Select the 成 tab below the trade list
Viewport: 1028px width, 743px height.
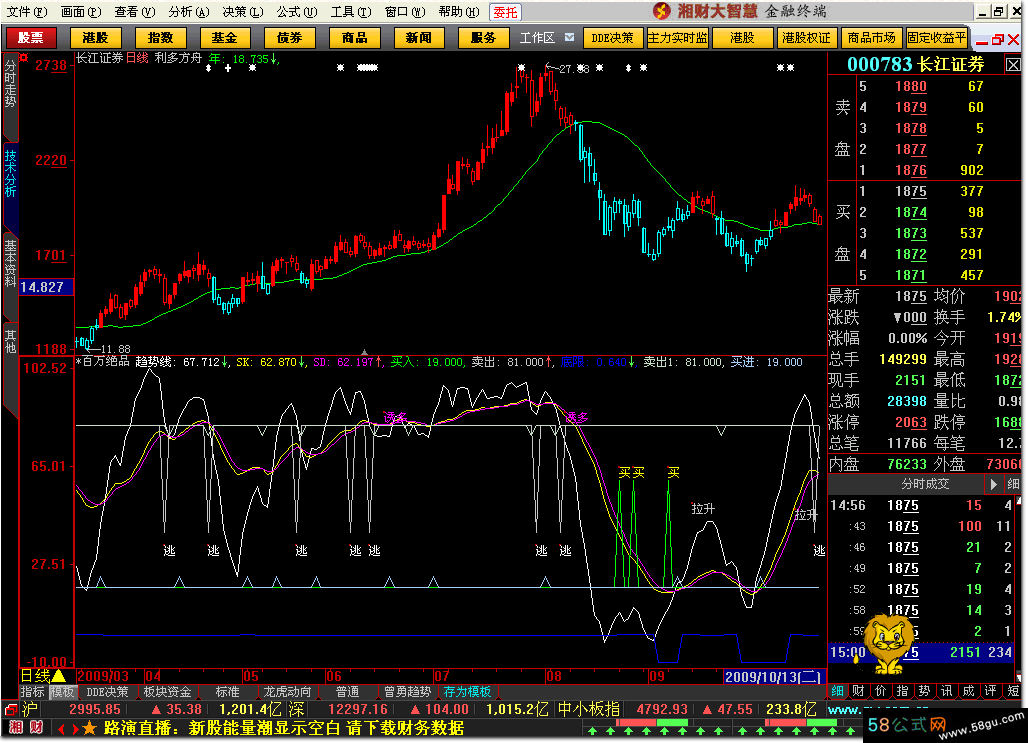click(x=968, y=691)
